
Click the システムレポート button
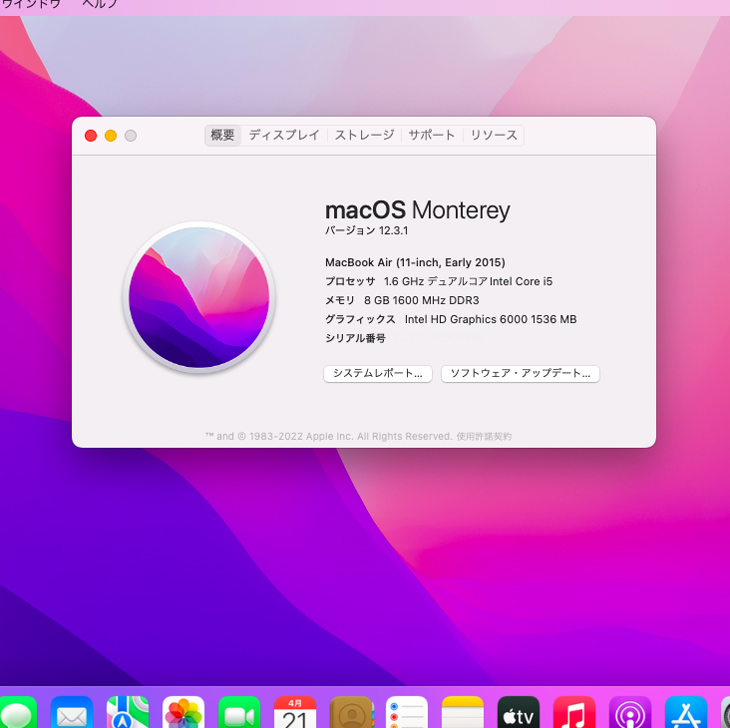(x=378, y=373)
